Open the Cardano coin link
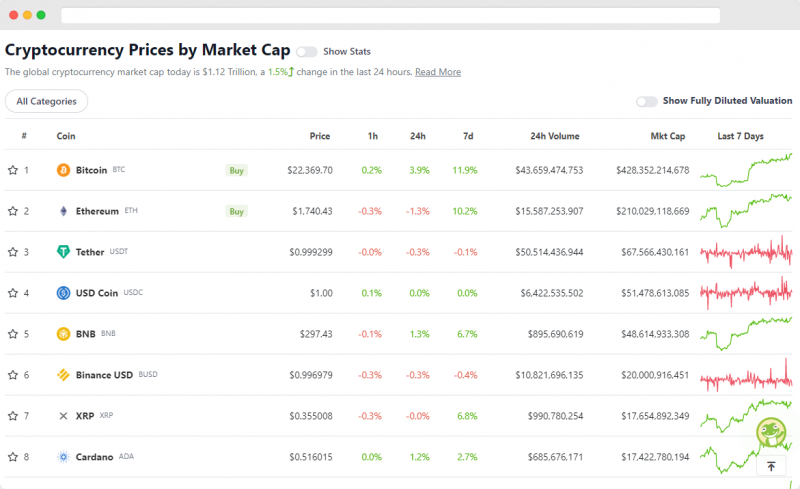Viewport: 800px width, 489px height. [94, 457]
